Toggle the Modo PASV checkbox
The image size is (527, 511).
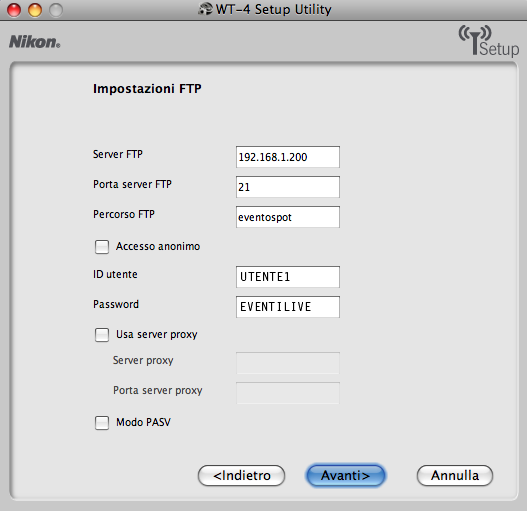102,423
